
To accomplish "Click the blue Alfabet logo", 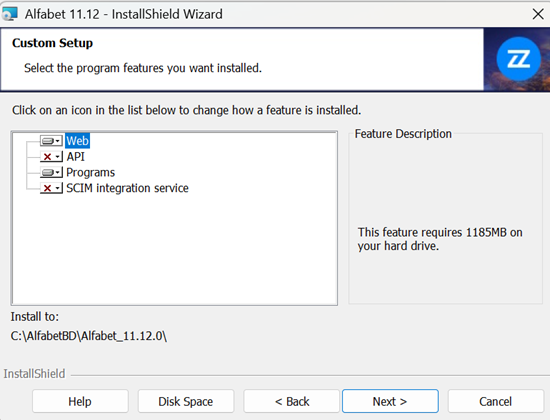I will pos(518,59).
